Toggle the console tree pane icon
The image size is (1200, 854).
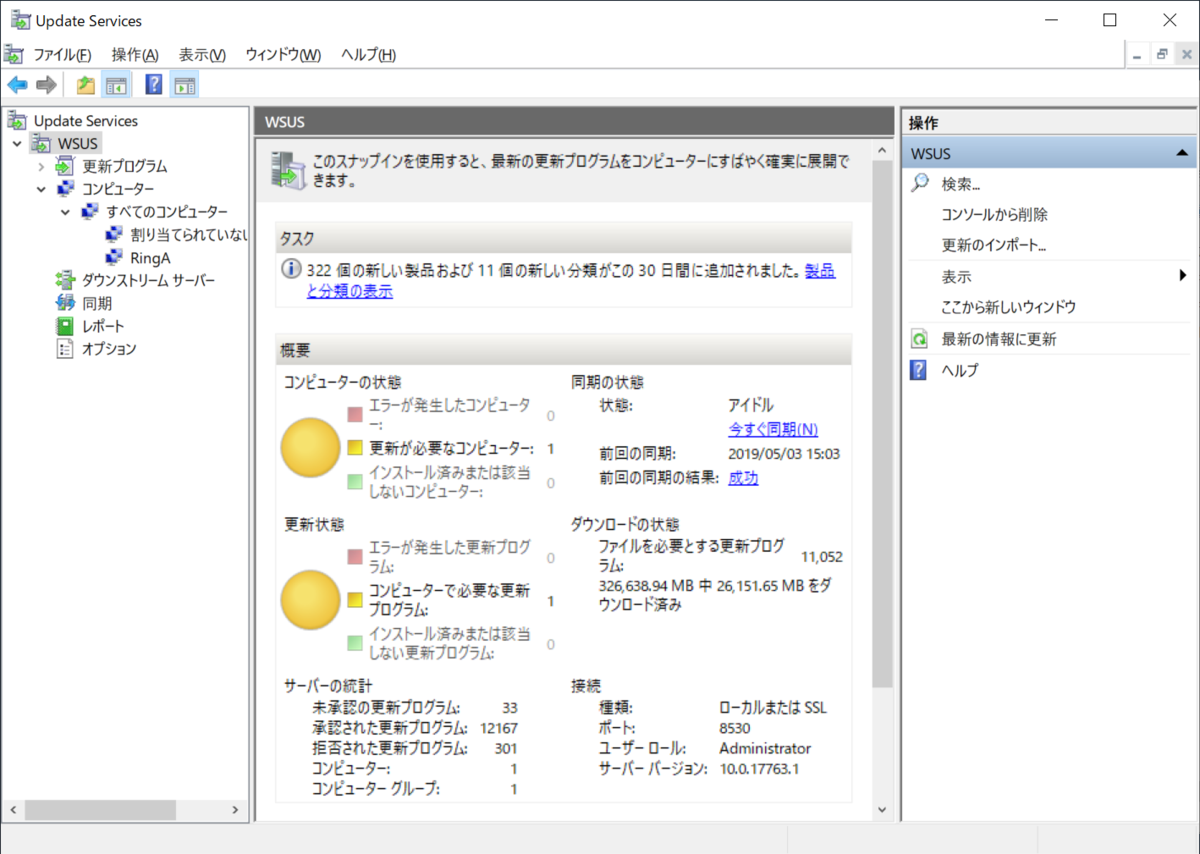point(116,85)
